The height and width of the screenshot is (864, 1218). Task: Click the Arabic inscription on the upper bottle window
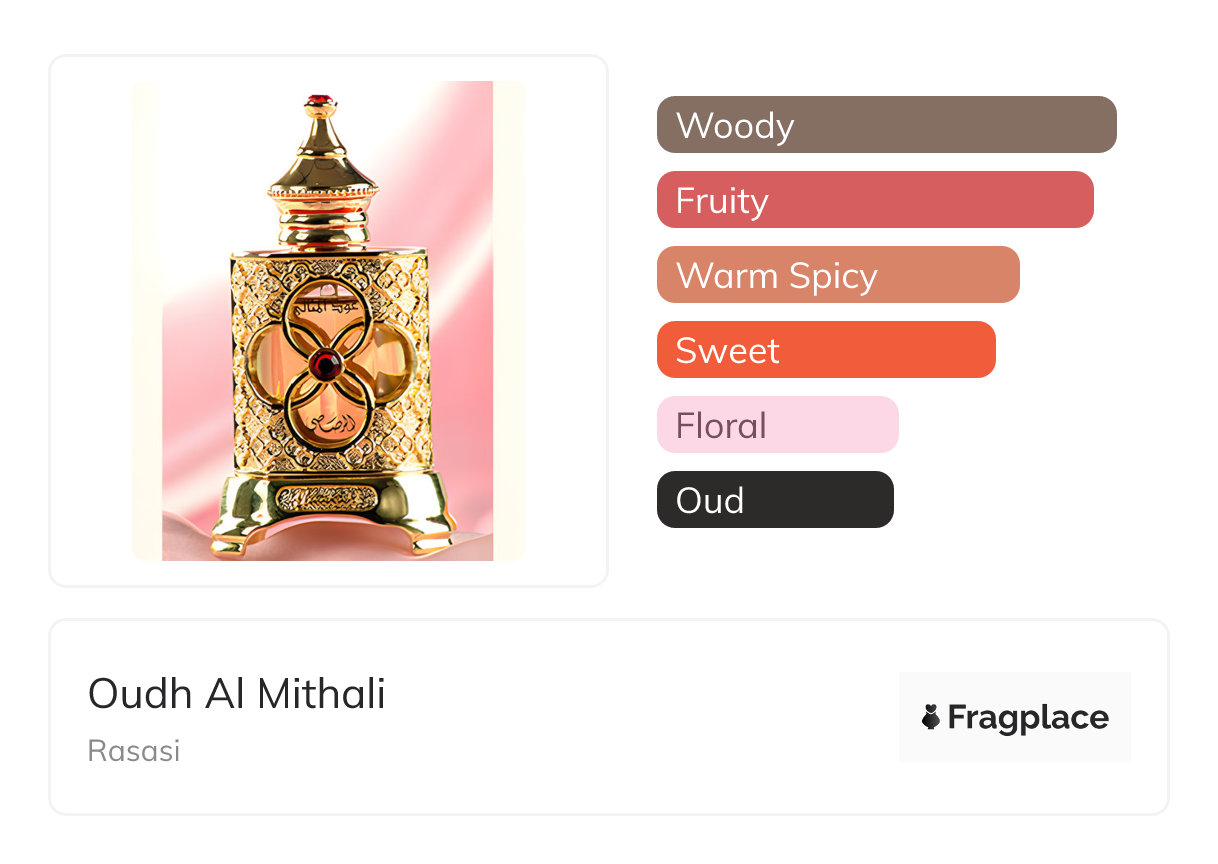tap(324, 301)
